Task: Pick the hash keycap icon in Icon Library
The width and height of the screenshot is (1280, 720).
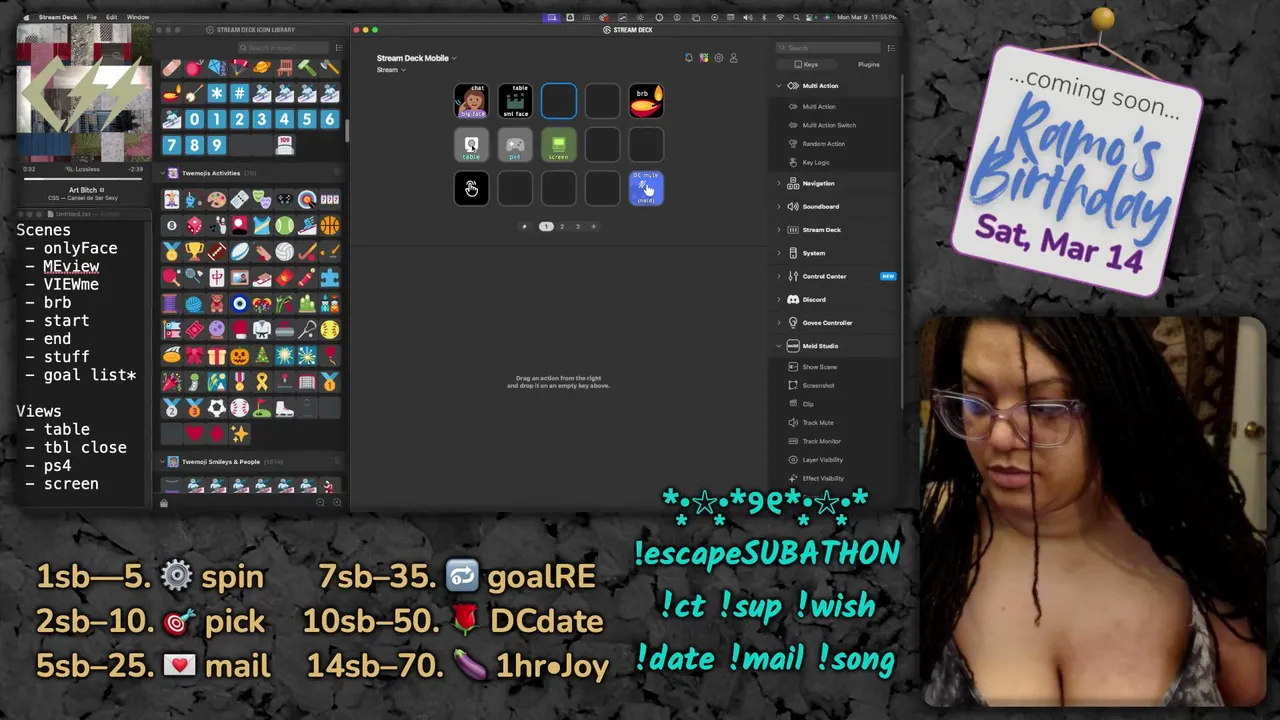Action: pos(239,94)
